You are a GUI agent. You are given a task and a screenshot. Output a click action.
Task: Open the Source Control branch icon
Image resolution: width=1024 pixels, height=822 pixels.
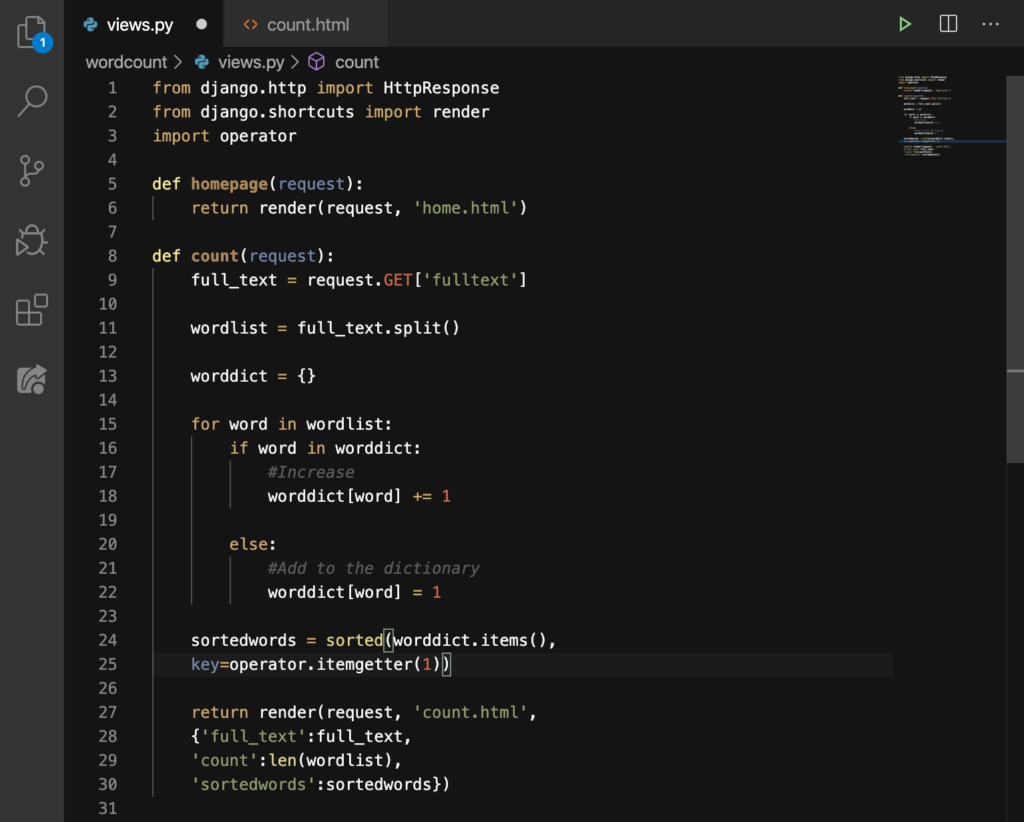click(32, 171)
